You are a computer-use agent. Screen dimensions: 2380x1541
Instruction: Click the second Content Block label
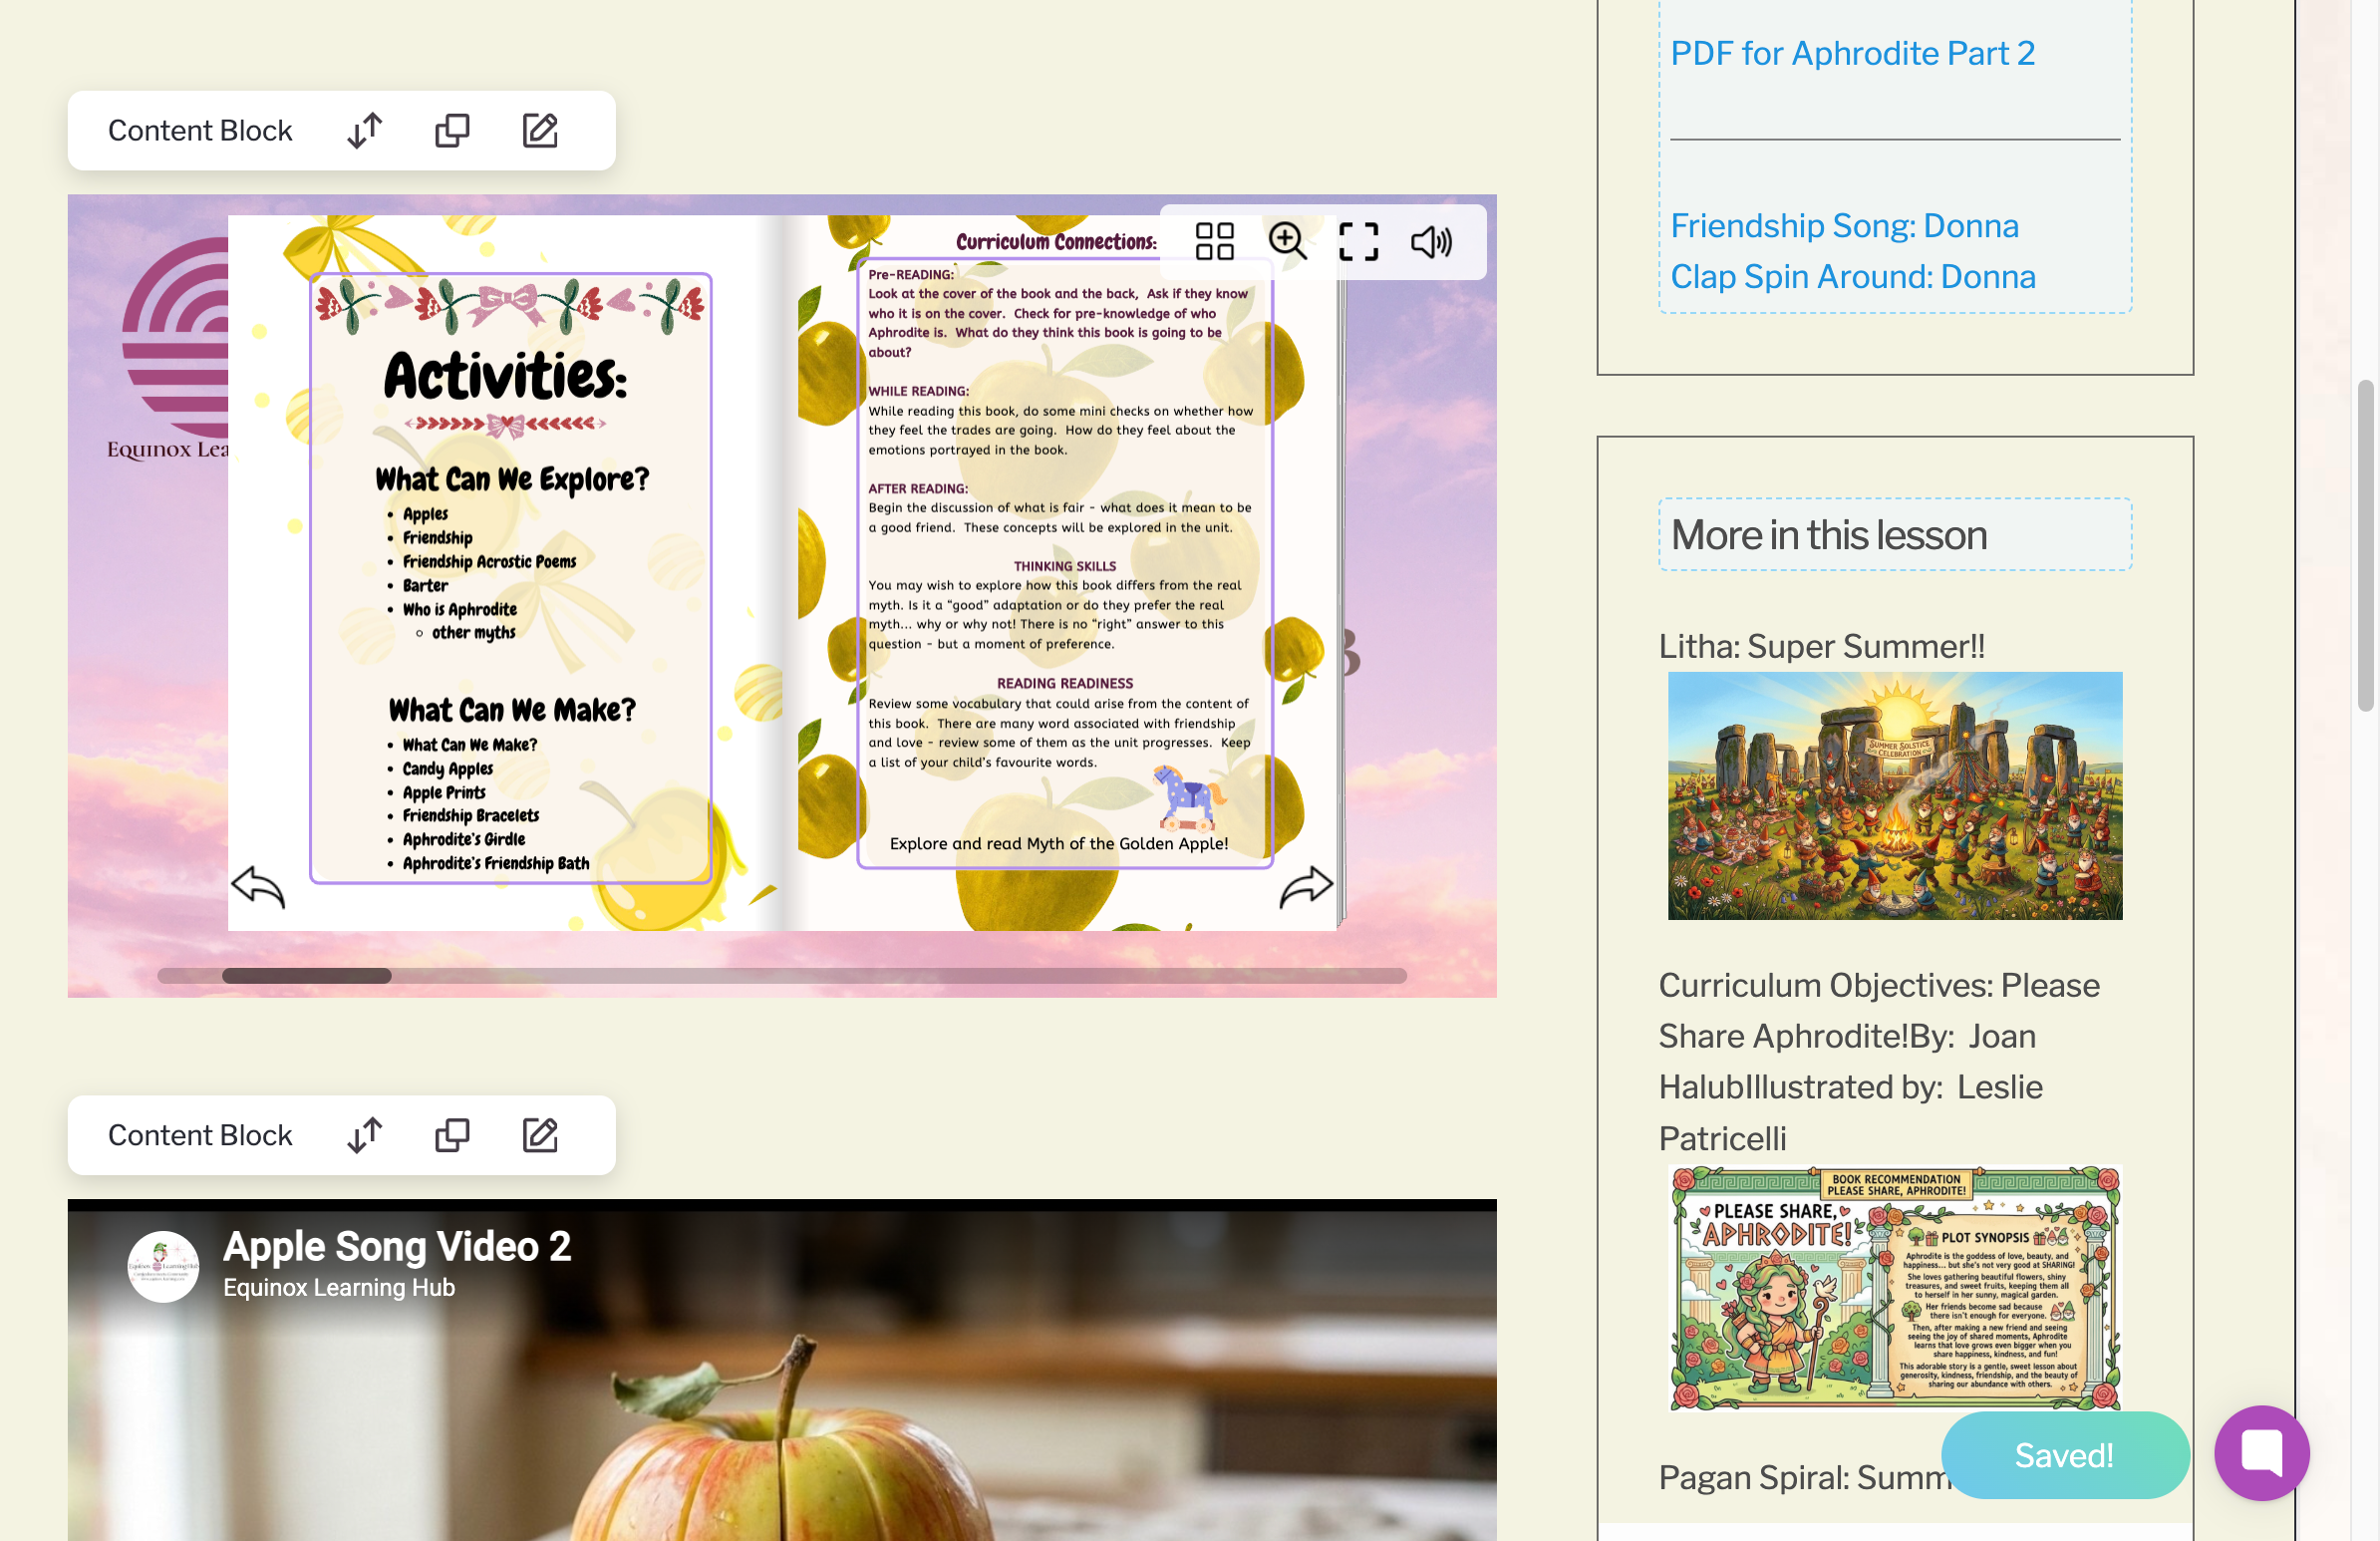coord(200,1135)
